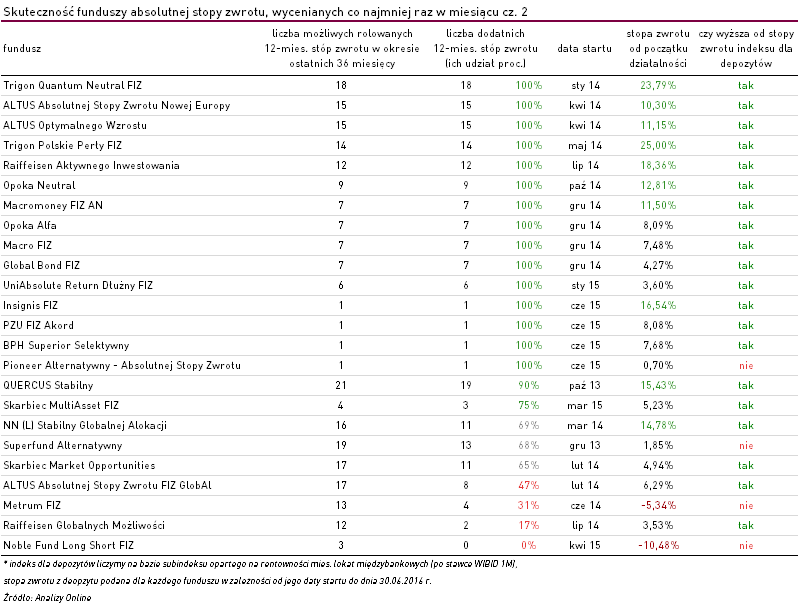The height and width of the screenshot is (607, 798).
Task: Click the 90% share for QUERCUS Stabilny
Action: click(528, 385)
